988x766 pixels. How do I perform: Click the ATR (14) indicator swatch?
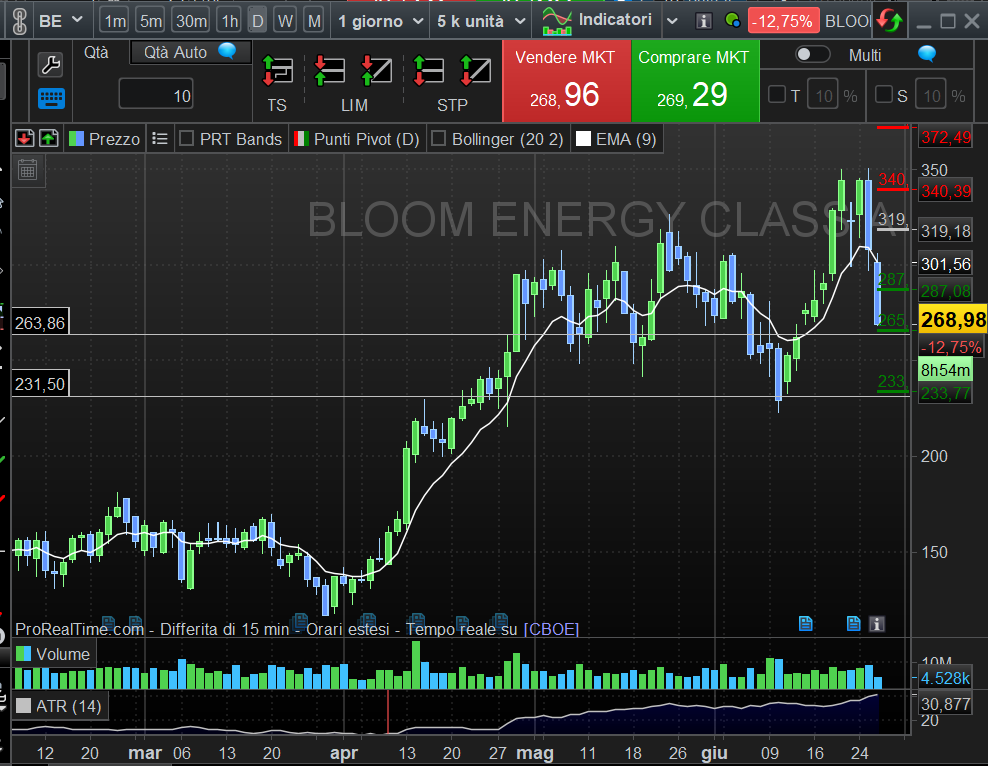(x=23, y=706)
